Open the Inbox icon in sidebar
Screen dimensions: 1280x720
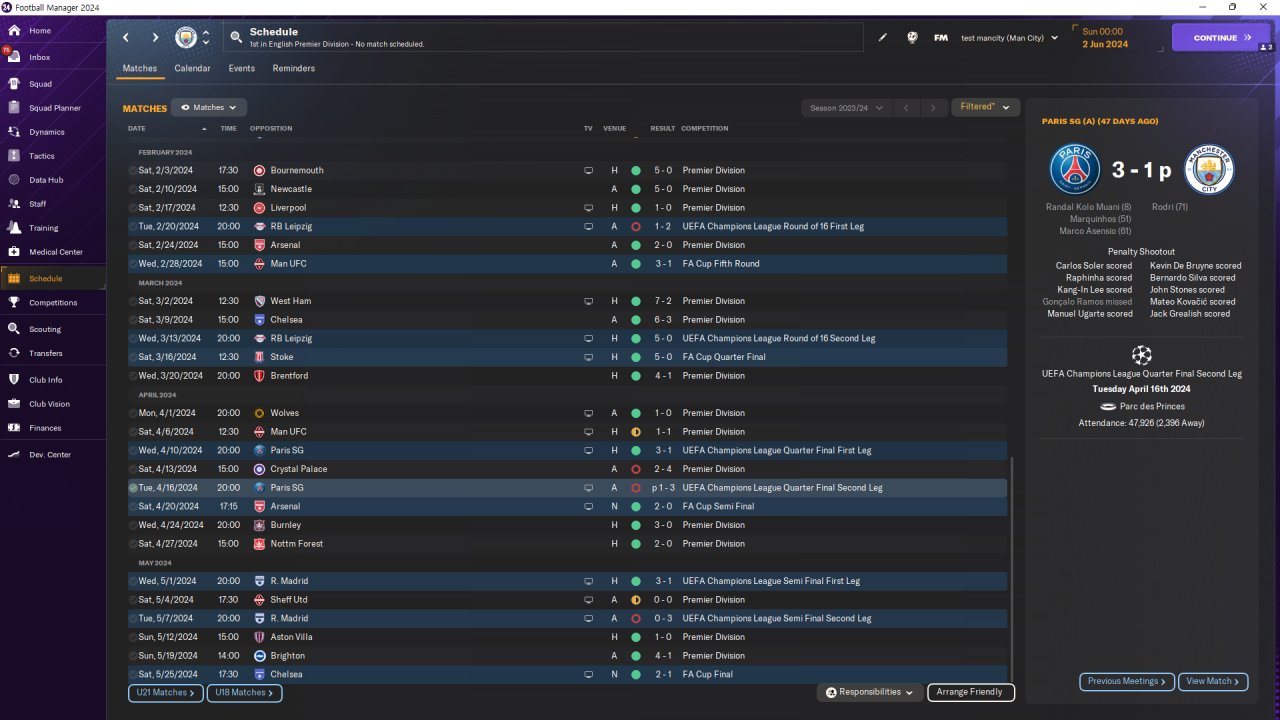[14, 58]
